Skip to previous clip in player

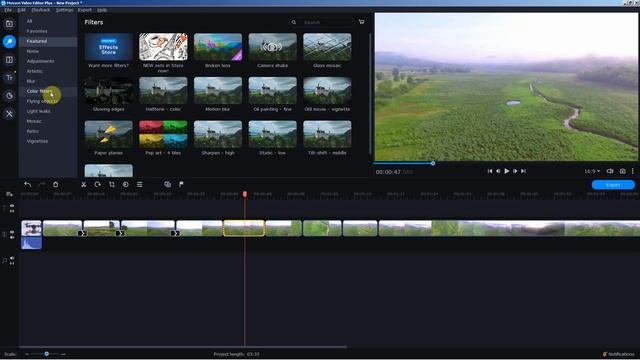(490, 171)
